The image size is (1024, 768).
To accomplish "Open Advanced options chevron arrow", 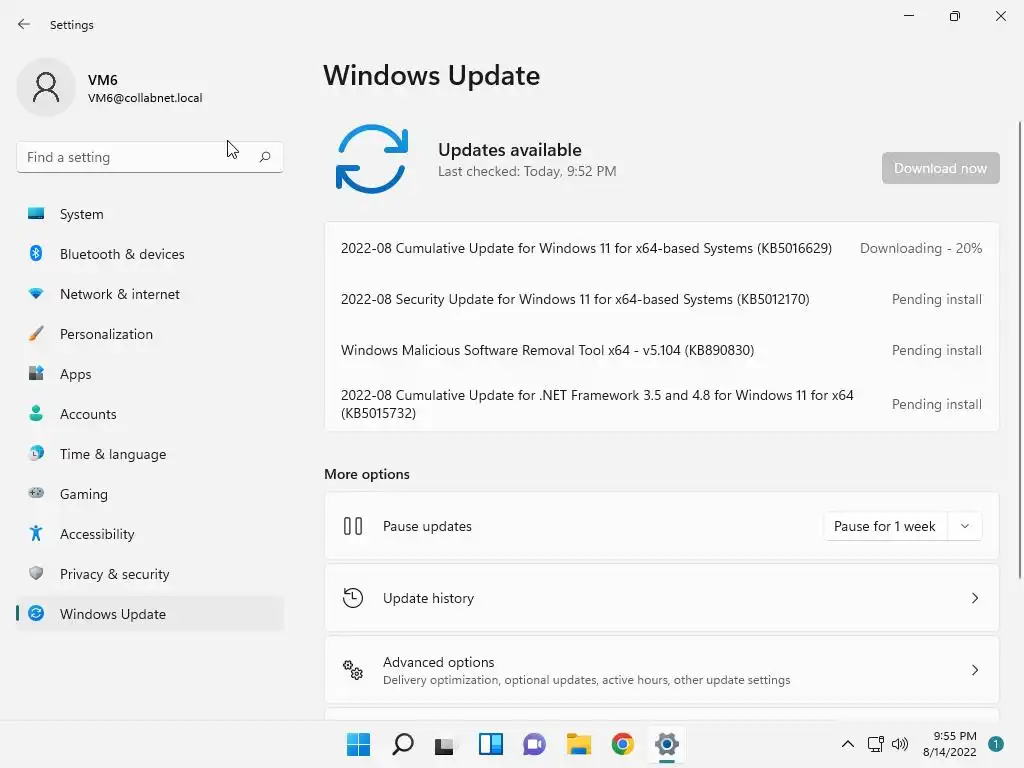I will point(974,669).
